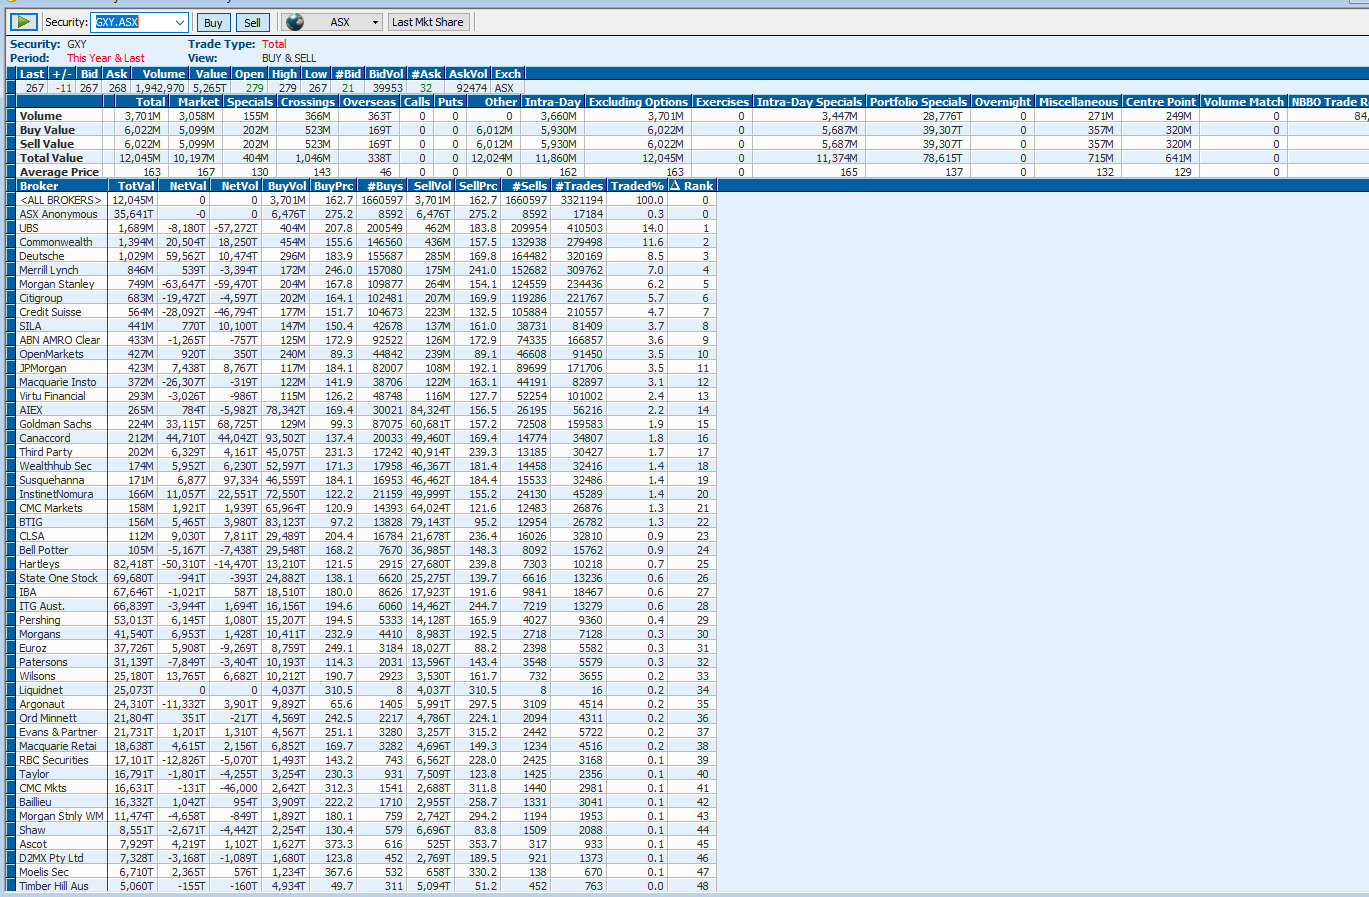
Task: Click the Overseas column header
Action: (368, 102)
